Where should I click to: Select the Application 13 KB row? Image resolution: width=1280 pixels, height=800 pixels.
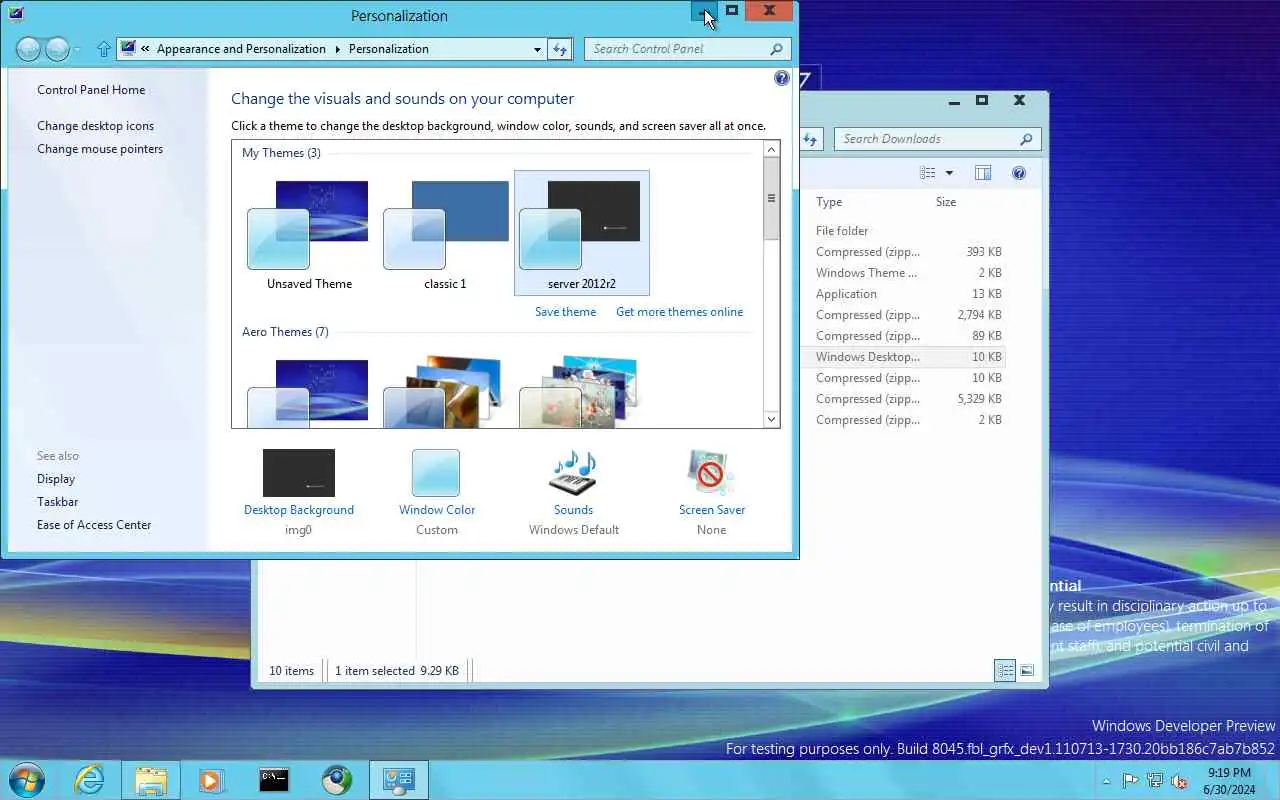pos(903,294)
